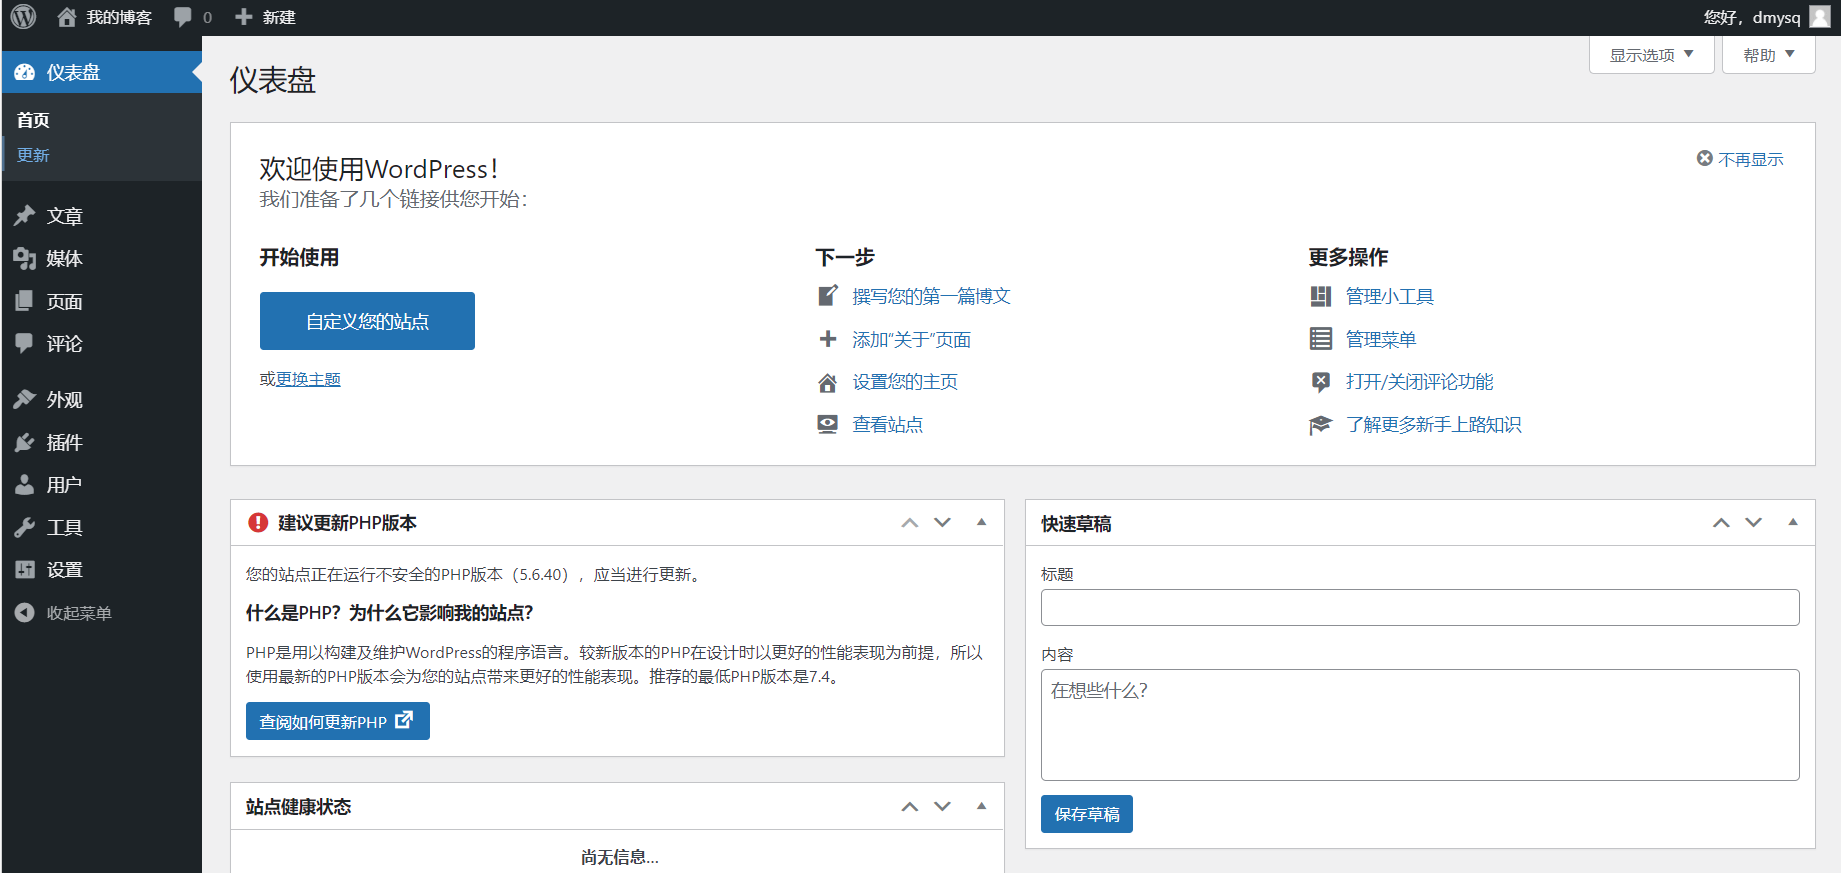Click the 文章 pushpin icon in sidebar

(x=25, y=215)
